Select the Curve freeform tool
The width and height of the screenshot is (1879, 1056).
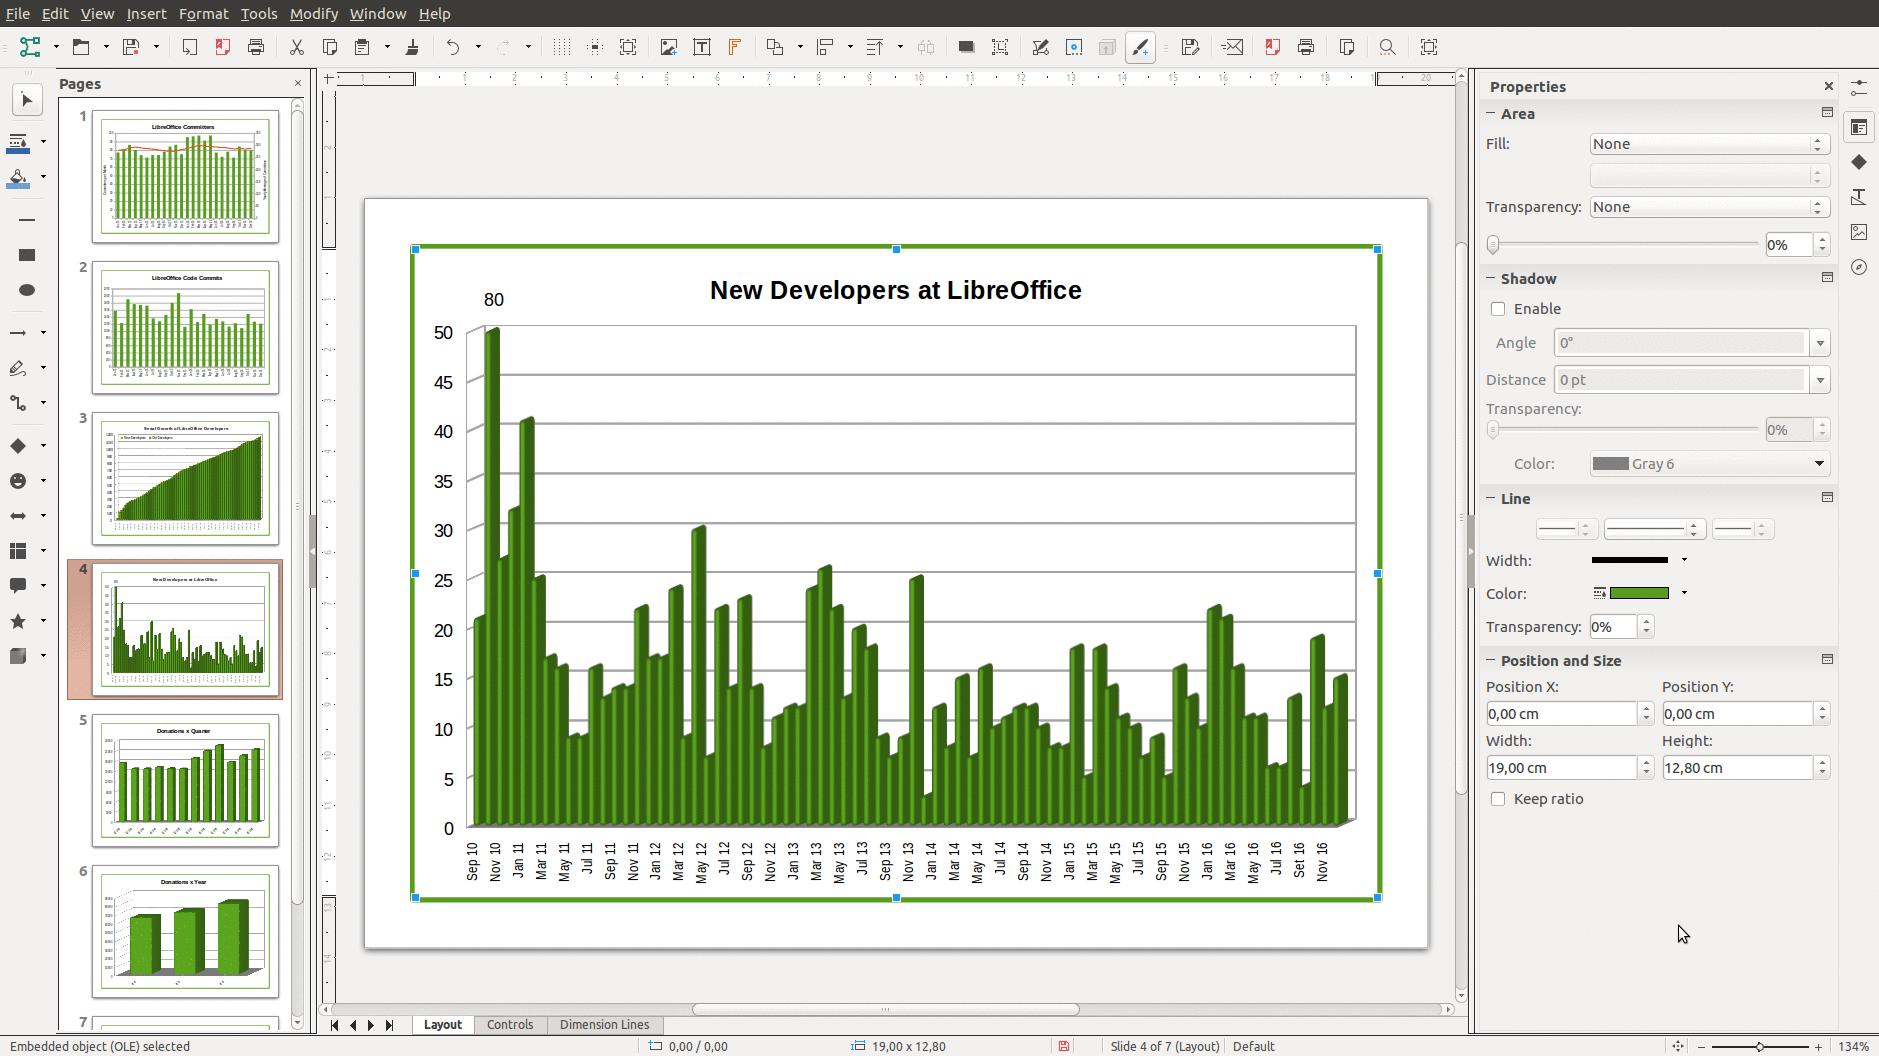tap(18, 368)
